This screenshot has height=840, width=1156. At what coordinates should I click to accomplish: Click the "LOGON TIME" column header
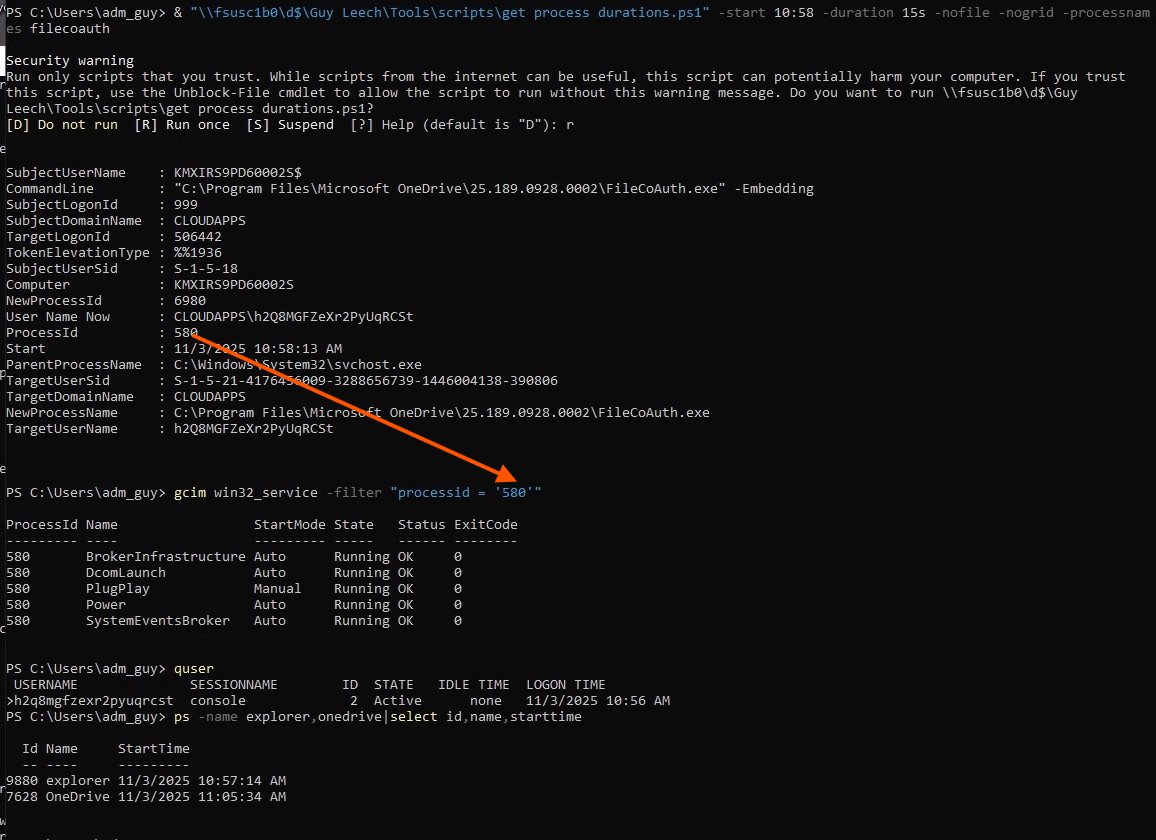tap(565, 684)
